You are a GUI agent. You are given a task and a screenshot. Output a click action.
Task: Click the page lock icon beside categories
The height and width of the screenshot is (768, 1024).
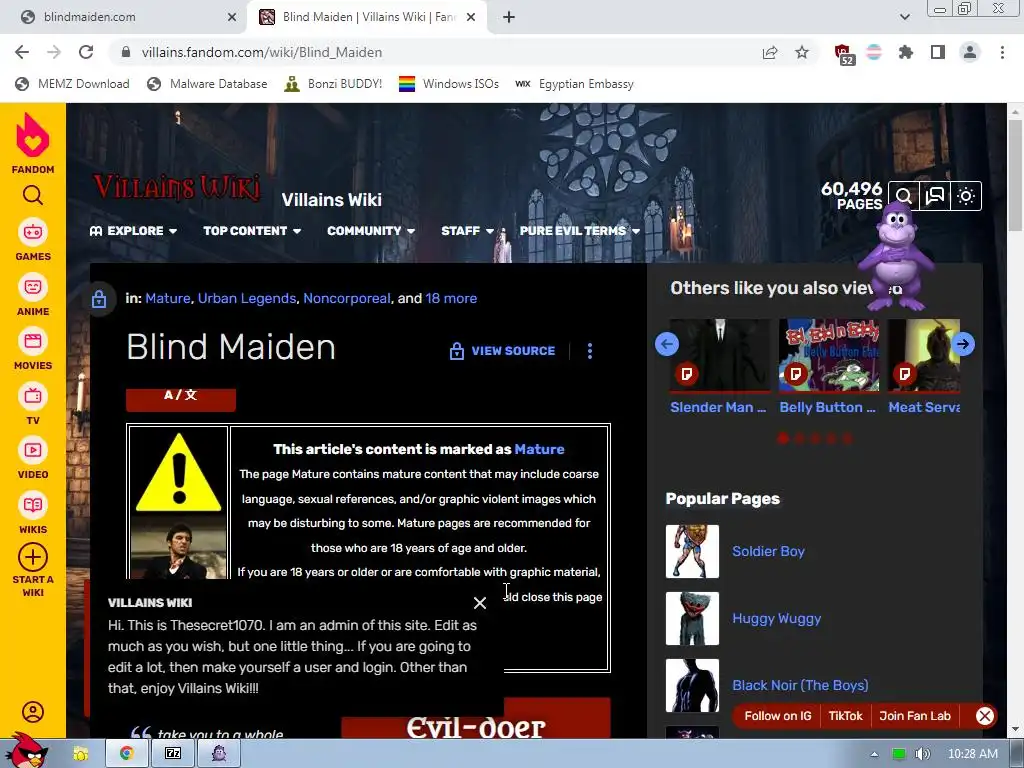(x=99, y=299)
